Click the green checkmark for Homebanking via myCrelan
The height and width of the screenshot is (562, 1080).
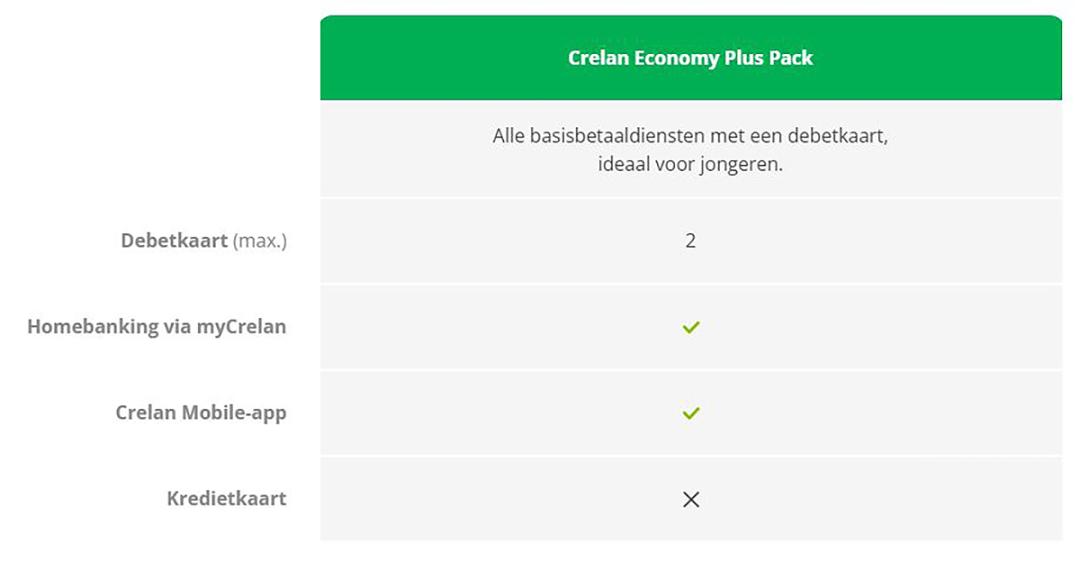coord(690,327)
